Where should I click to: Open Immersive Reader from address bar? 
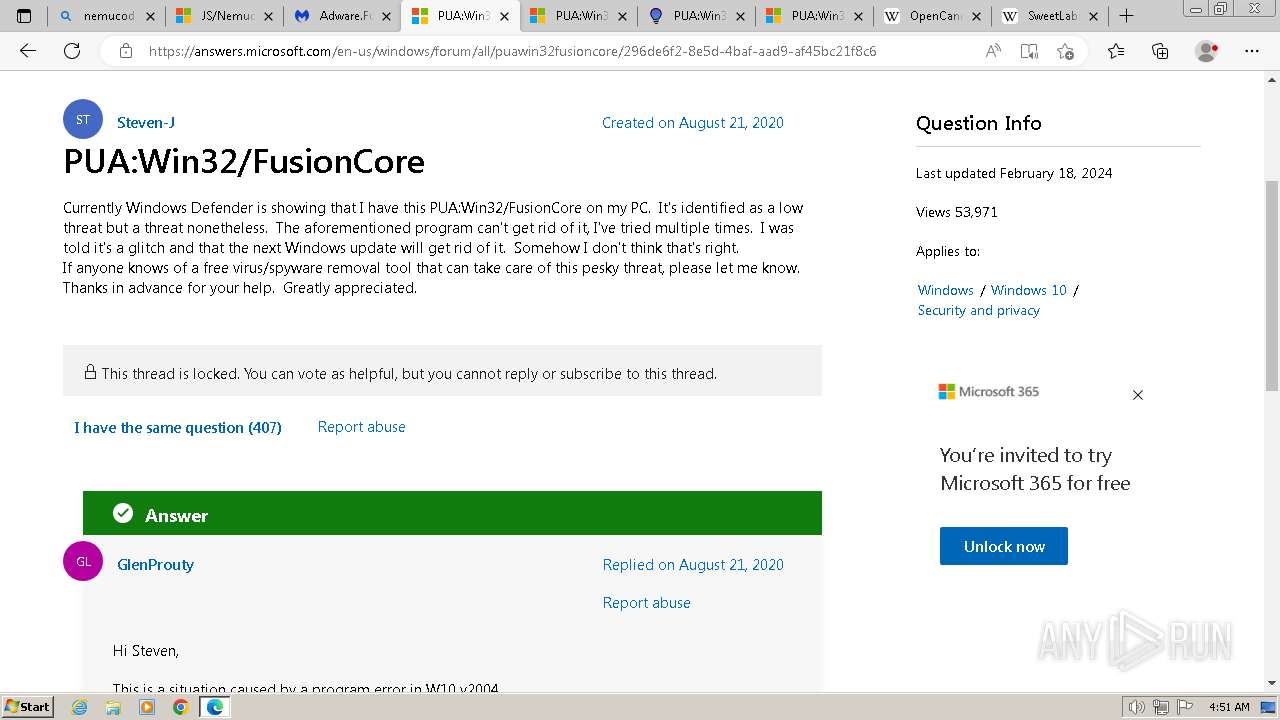click(1029, 51)
